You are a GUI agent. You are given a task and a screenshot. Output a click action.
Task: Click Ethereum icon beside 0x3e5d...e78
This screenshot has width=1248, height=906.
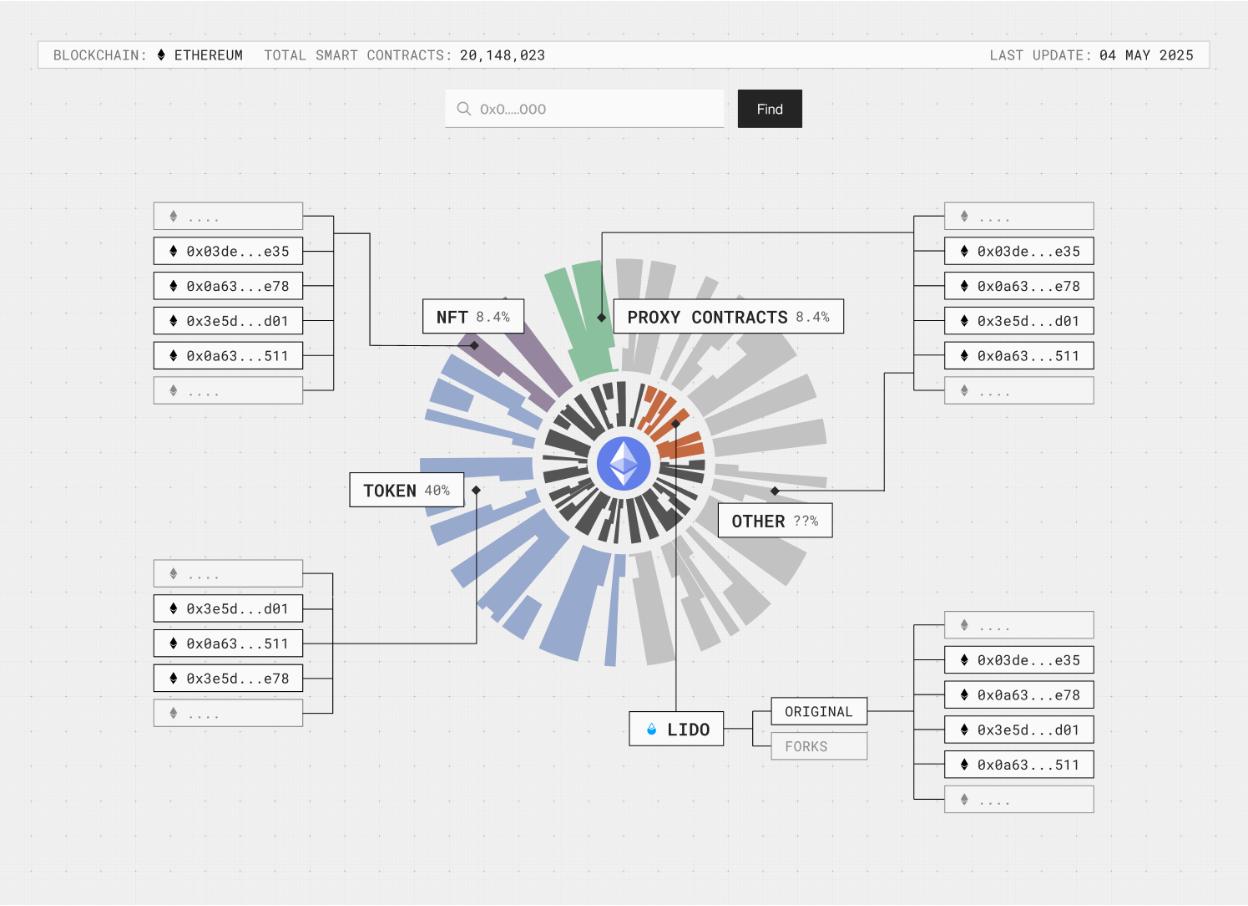[x=173, y=678]
